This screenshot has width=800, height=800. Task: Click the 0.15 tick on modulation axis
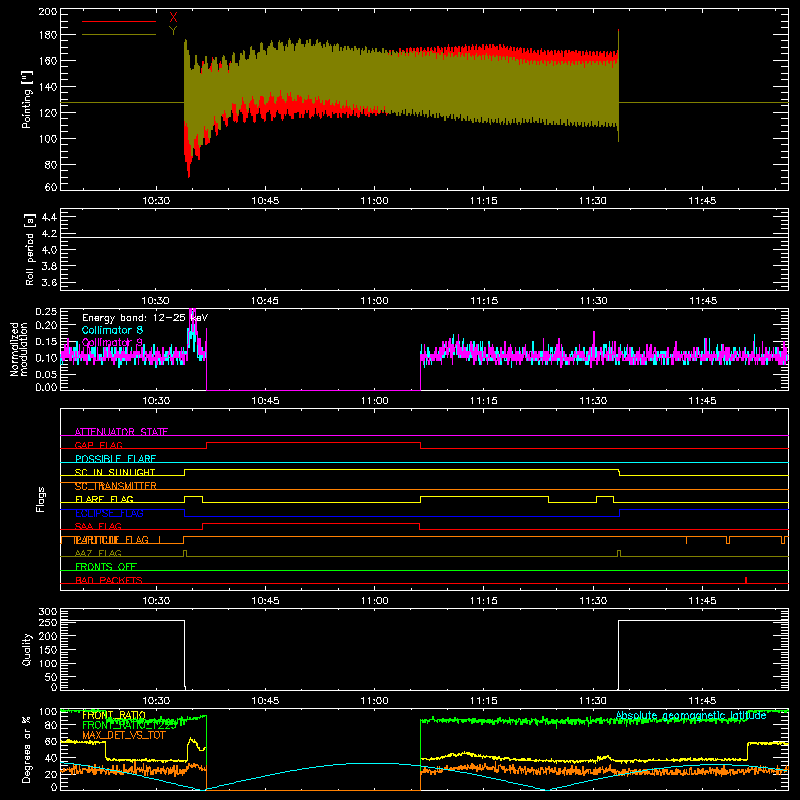(x=46, y=341)
